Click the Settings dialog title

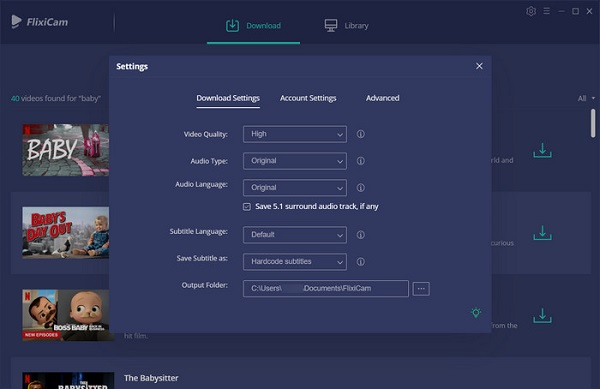click(132, 67)
